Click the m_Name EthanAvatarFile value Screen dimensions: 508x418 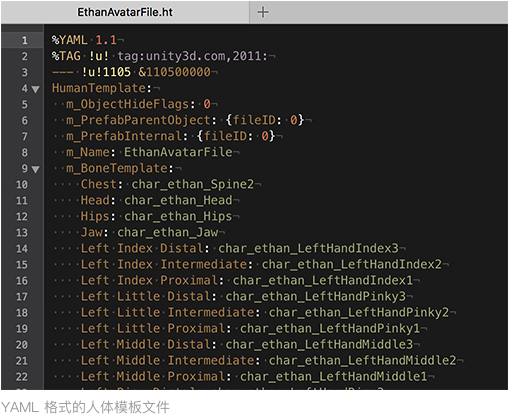click(x=178, y=152)
